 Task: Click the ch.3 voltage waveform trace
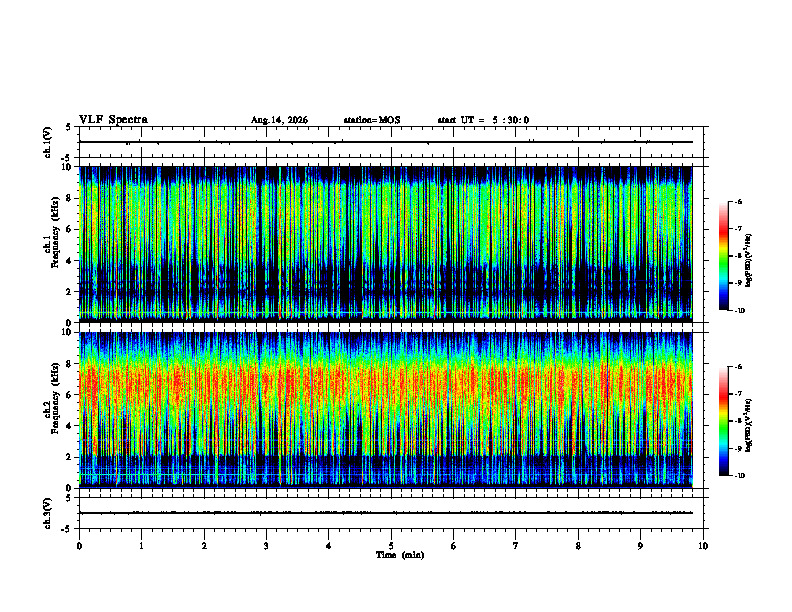386,513
